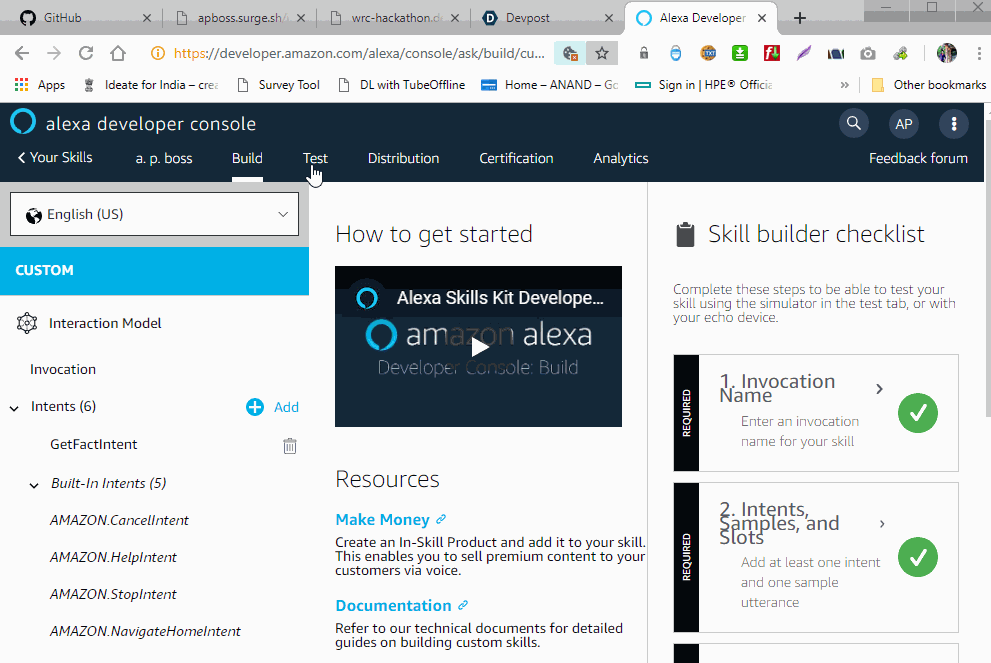Screen dimensions: 991x663
Task: Click the Chrome profile picture icon
Action: click(946, 53)
